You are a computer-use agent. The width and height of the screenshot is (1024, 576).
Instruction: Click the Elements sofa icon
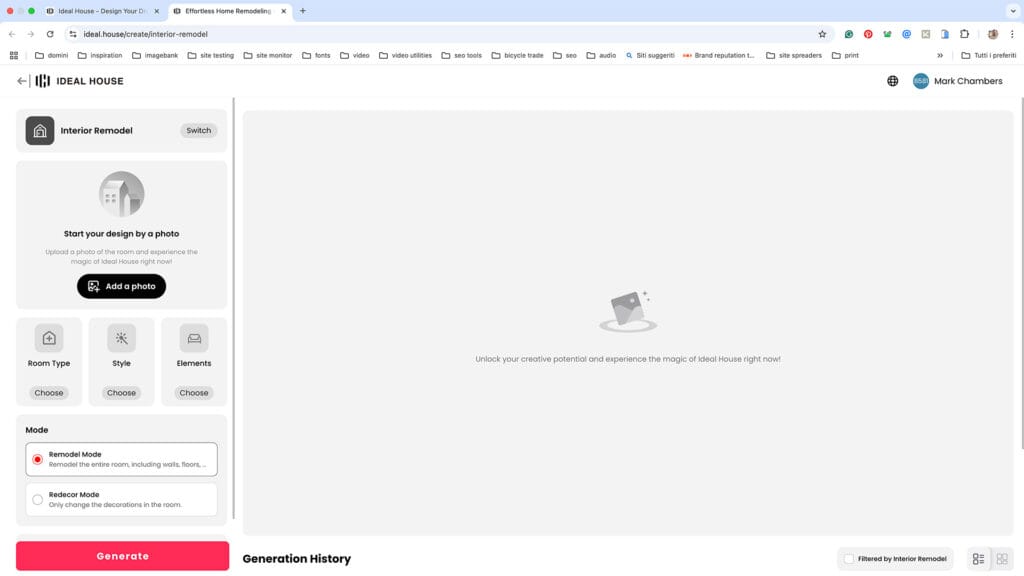tap(194, 338)
